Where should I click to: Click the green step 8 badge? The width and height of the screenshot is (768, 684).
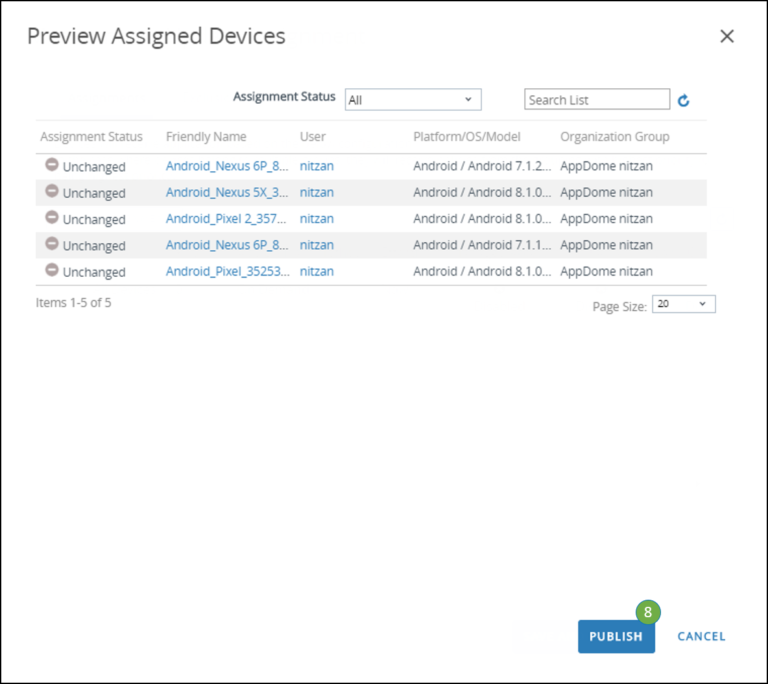(648, 611)
